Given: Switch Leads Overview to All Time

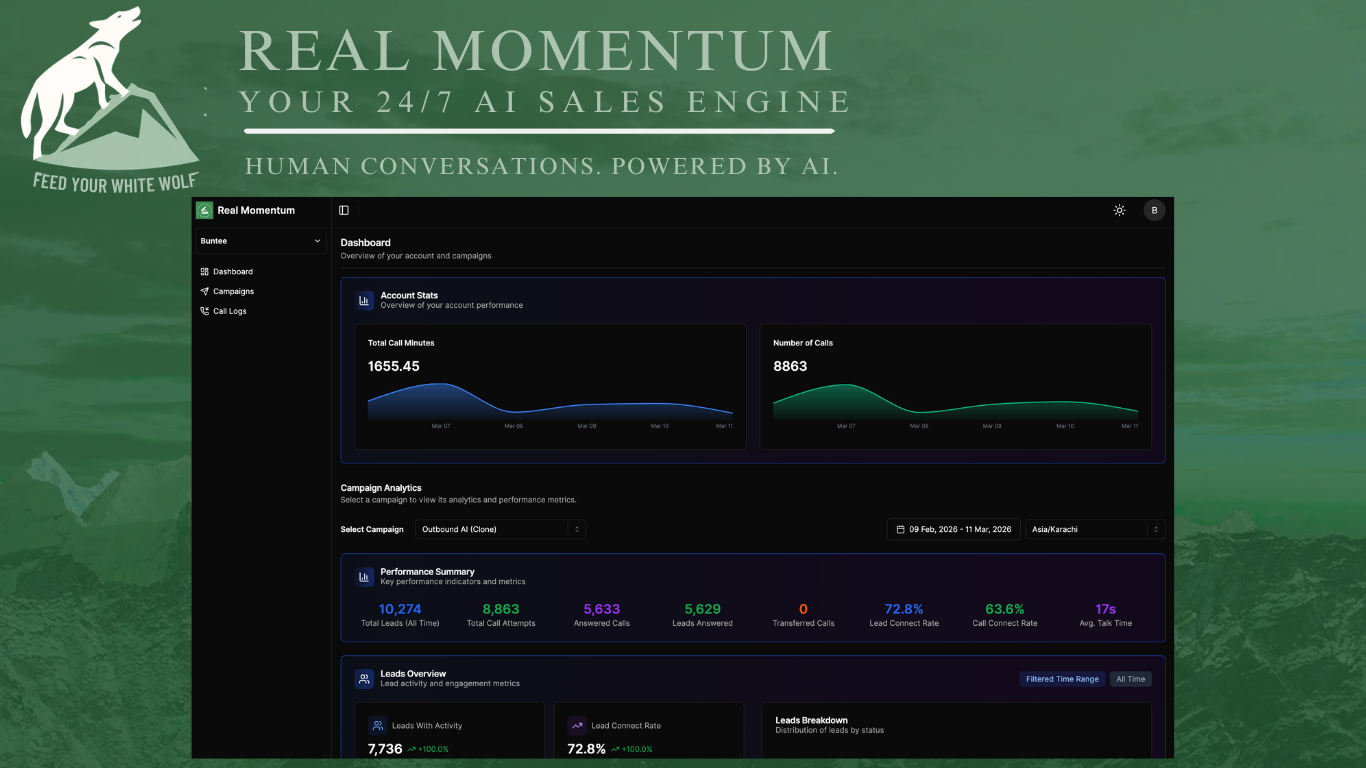Looking at the screenshot, I should point(1131,679).
